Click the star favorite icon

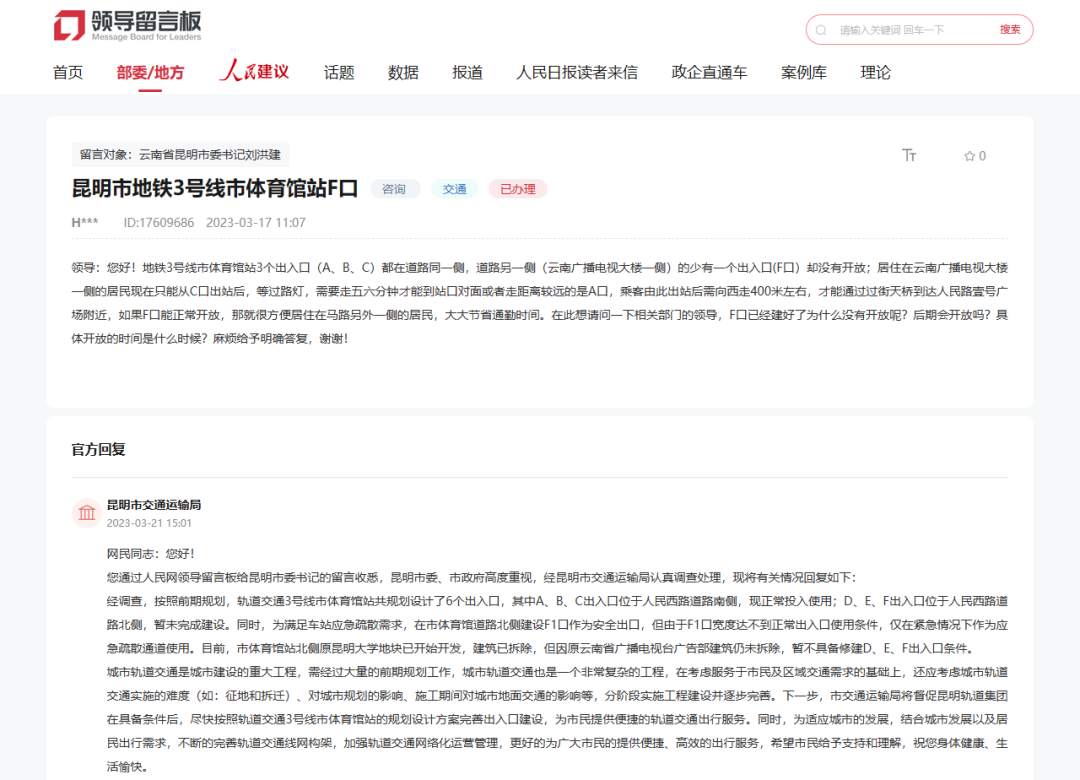pyautogui.click(x=968, y=156)
